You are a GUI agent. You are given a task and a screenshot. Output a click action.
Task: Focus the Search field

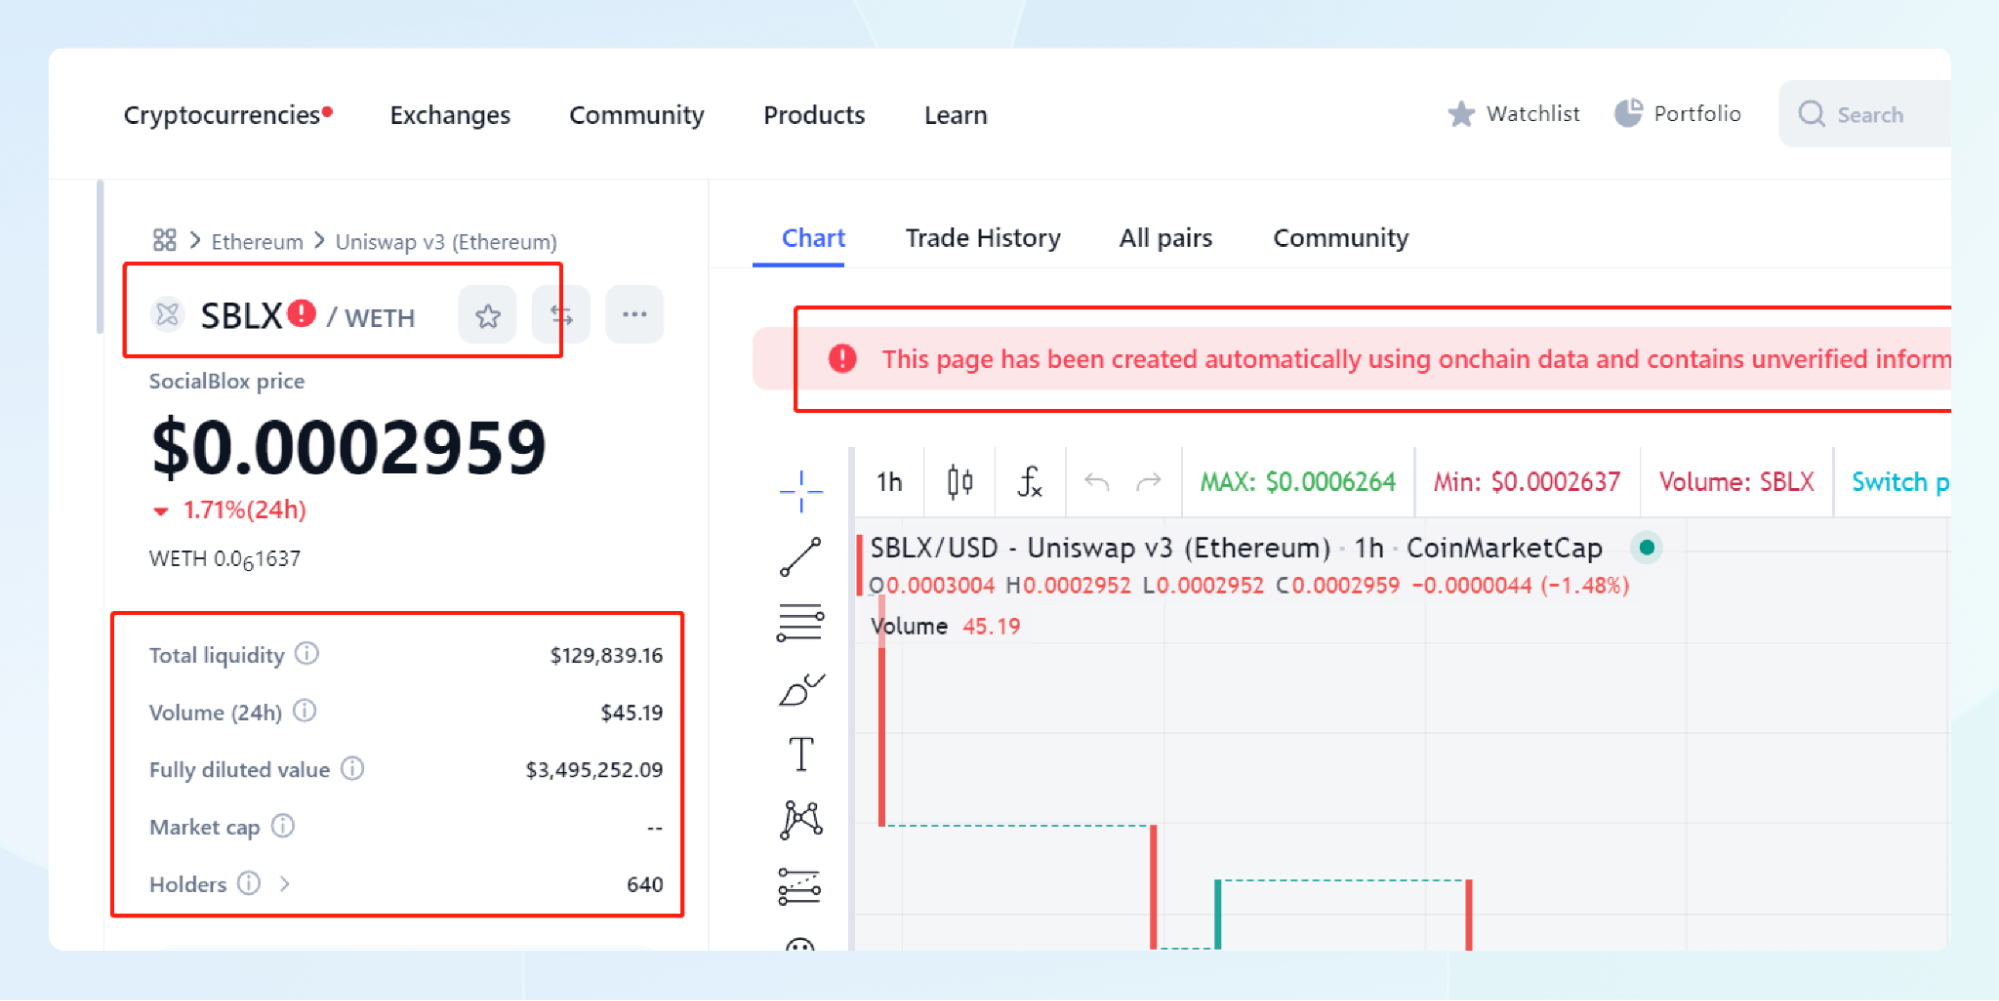coord(1865,114)
